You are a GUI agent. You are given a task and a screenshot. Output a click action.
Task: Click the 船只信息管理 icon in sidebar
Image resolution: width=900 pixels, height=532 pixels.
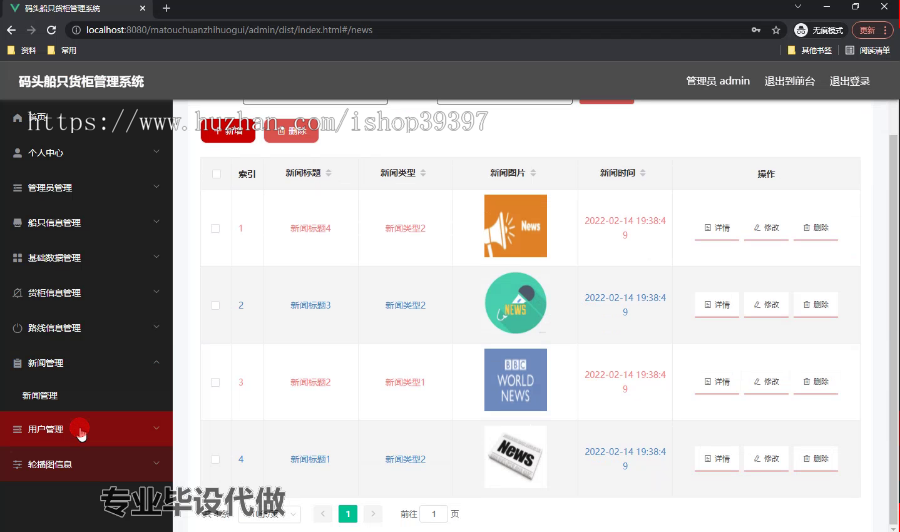point(17,223)
